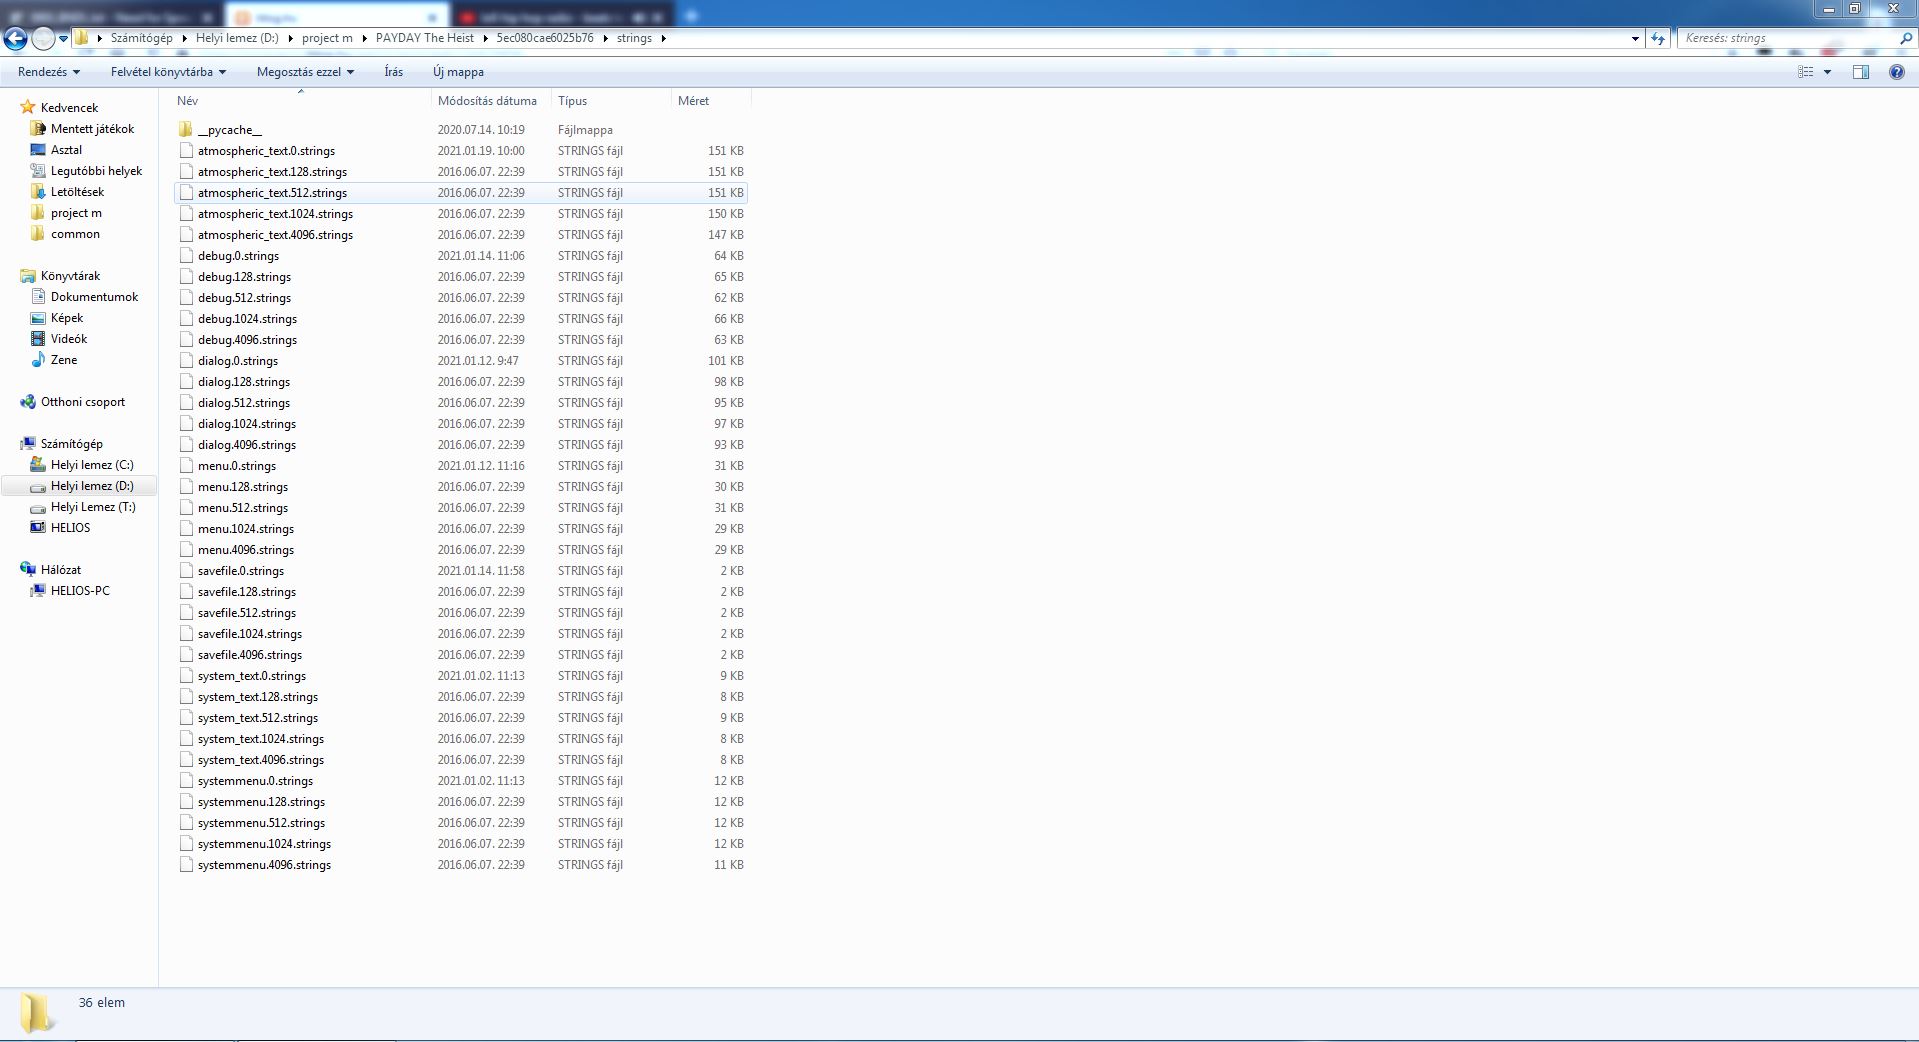Screen dimensions: 1919x1042
Task: Click PAYDAY The Heist in breadcrumb path
Action: (x=424, y=38)
